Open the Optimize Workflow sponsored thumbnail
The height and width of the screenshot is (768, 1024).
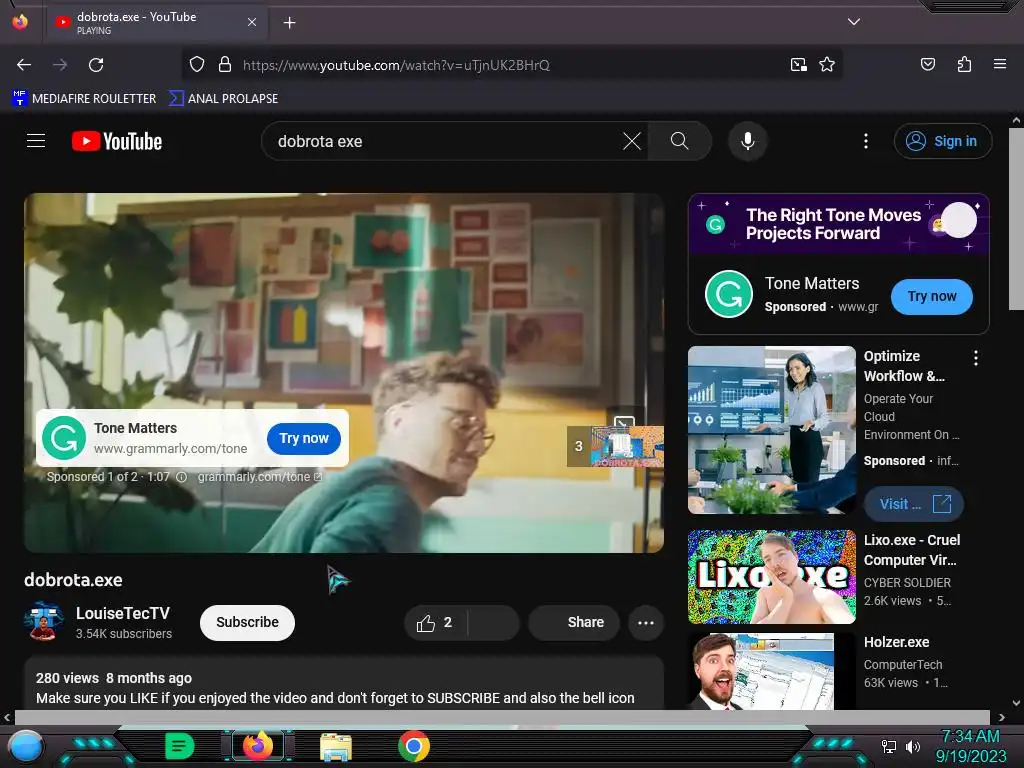click(x=771, y=430)
